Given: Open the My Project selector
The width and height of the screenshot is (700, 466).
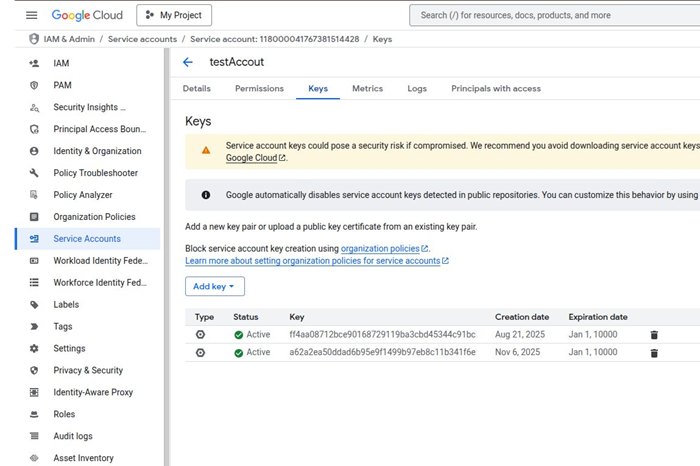Looking at the screenshot, I should click(174, 15).
